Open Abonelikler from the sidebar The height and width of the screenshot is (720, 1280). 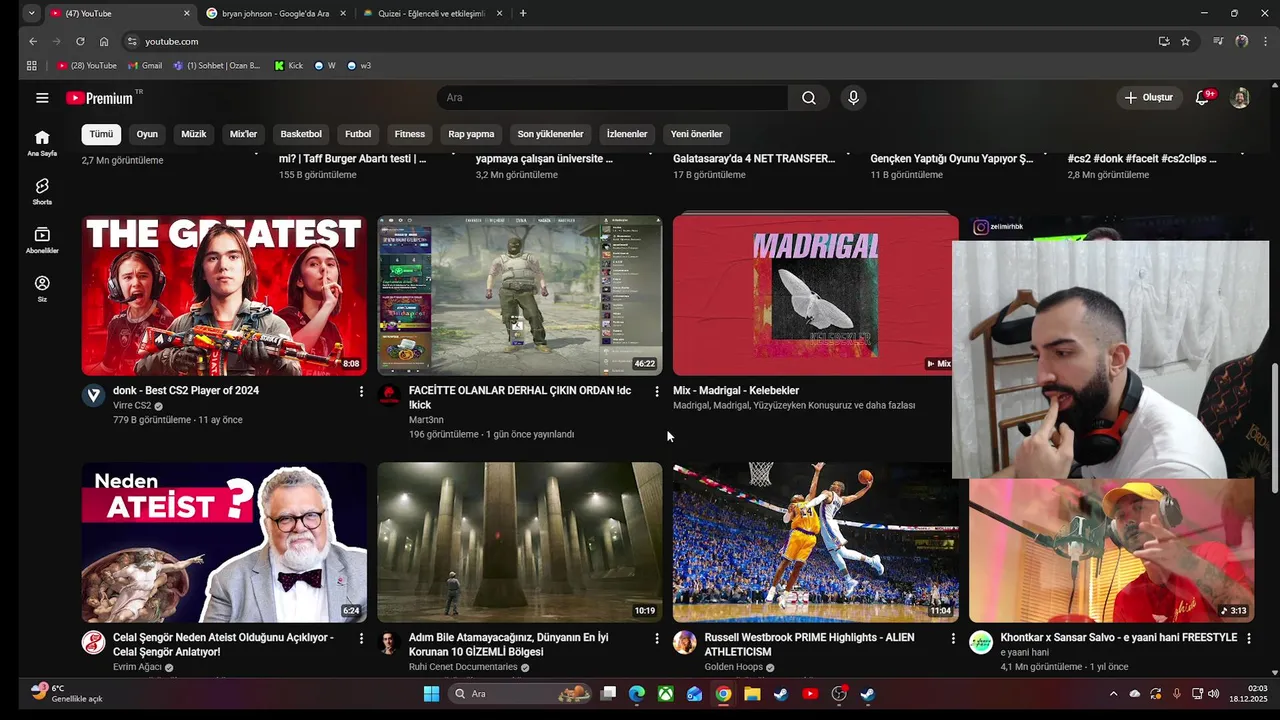pyautogui.click(x=42, y=240)
